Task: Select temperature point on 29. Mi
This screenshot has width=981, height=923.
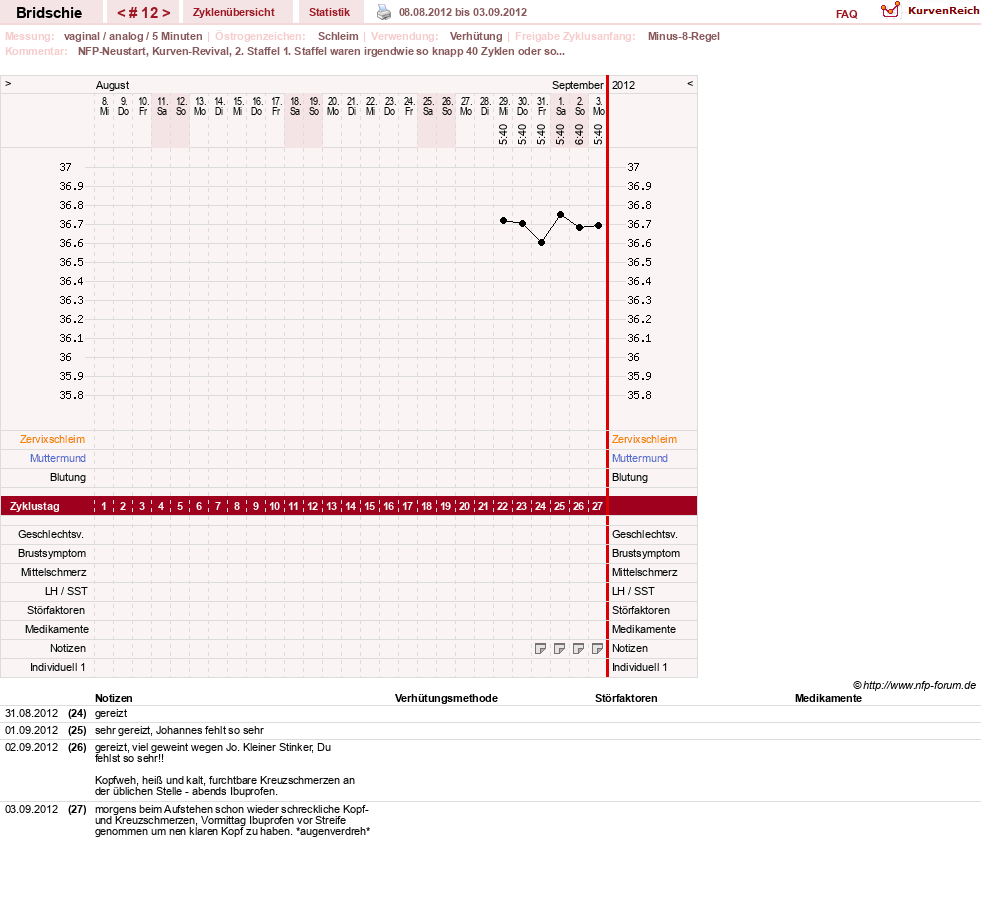Action: [x=504, y=220]
